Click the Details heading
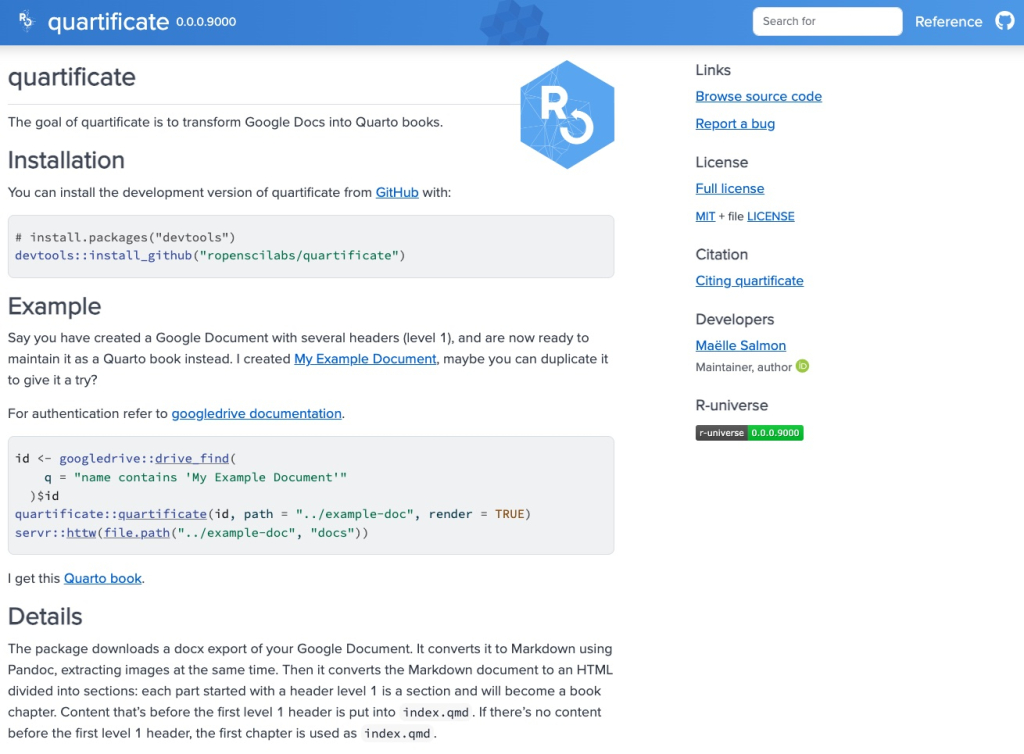Viewport: 1024px width, 754px height. pos(45,616)
